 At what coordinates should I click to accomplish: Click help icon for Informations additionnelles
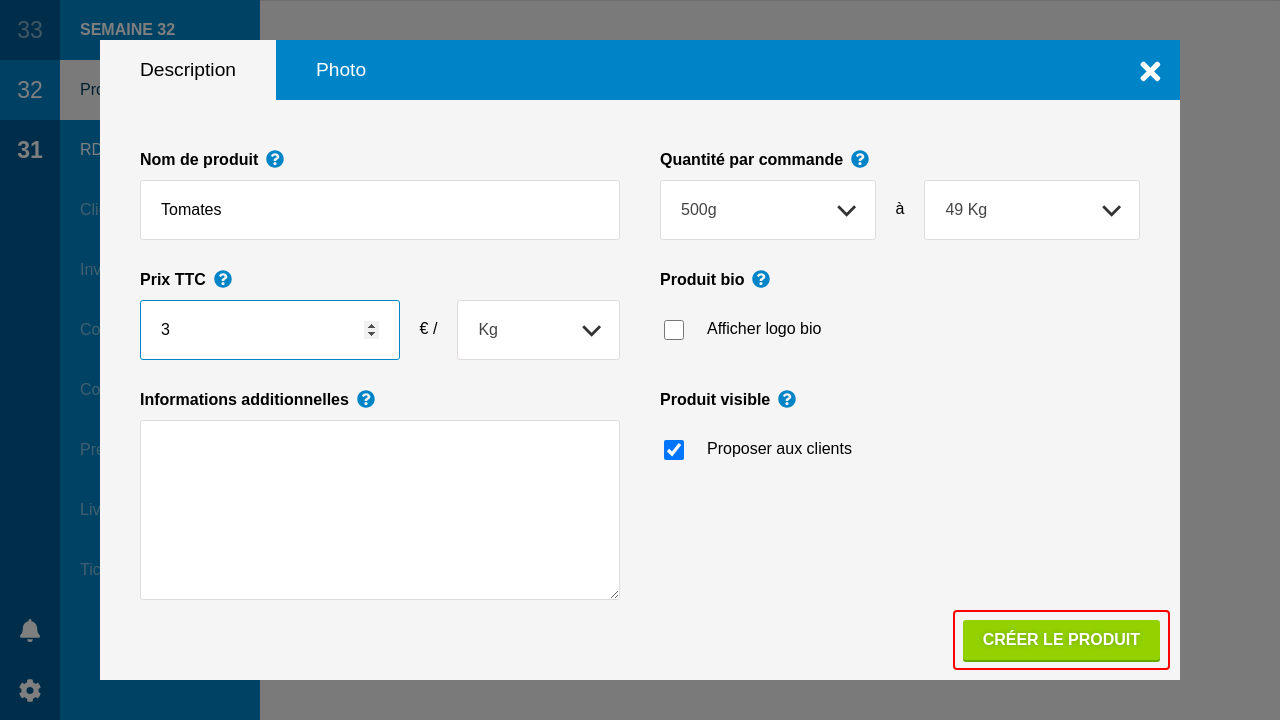coord(366,399)
